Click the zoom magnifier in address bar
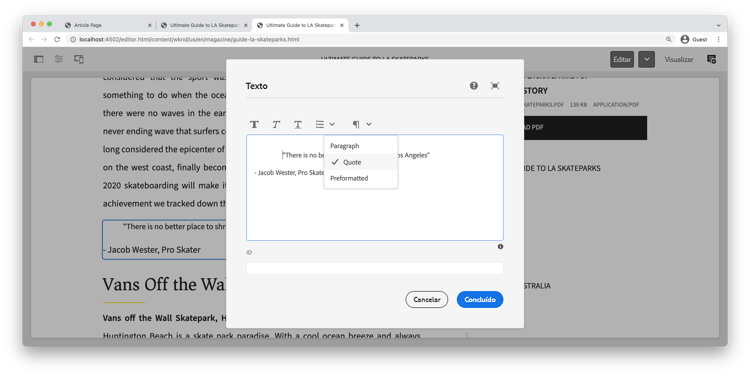 [668, 39]
